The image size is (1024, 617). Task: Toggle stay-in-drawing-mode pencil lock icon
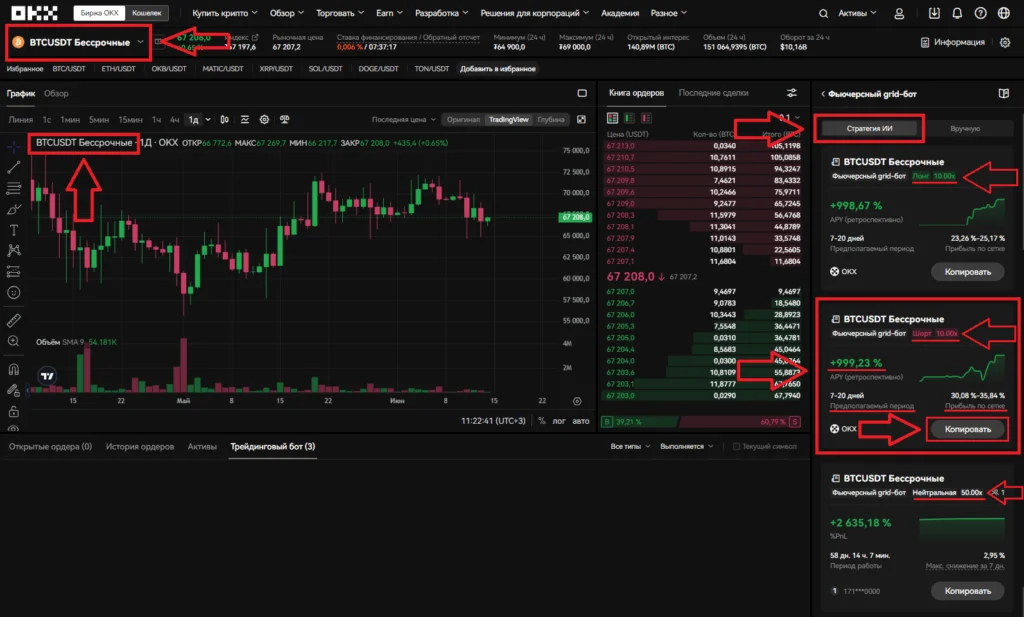click(x=14, y=390)
